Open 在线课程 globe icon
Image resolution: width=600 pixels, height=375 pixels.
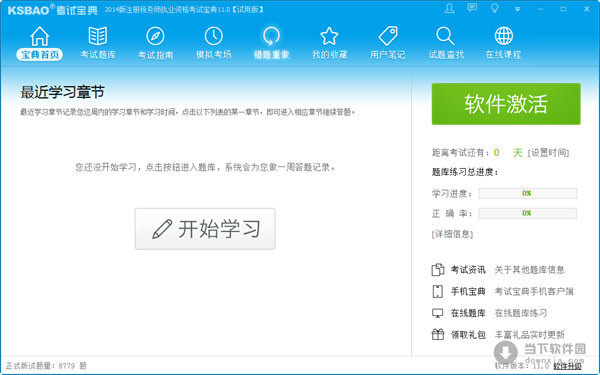pos(504,36)
